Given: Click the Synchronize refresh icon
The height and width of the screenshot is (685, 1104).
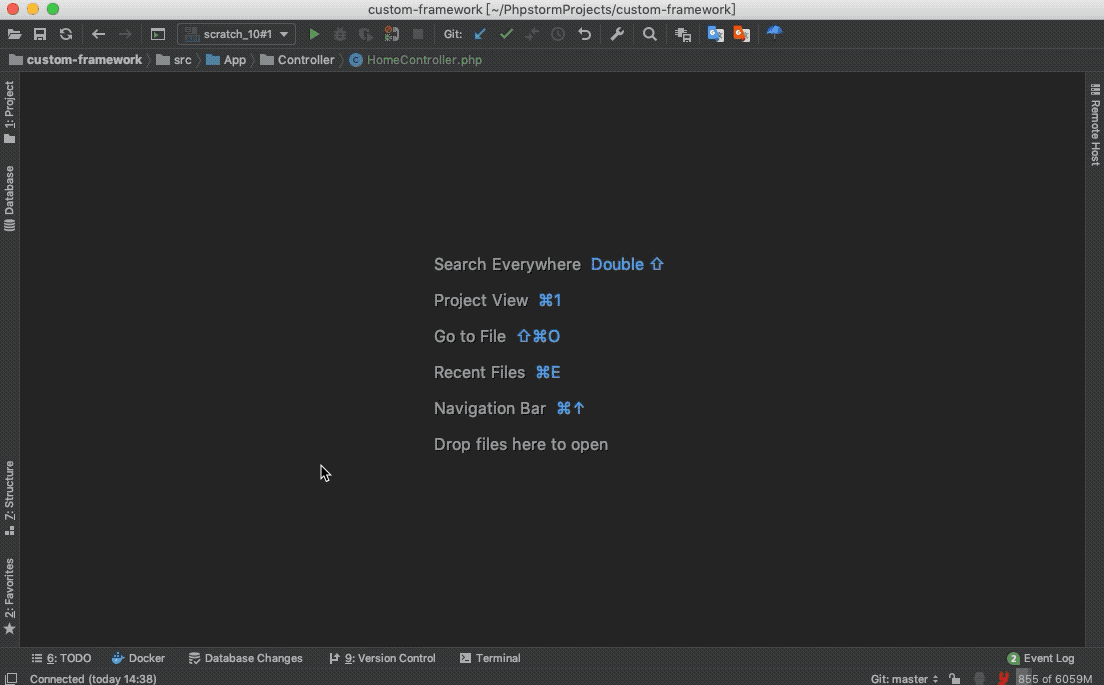Looking at the screenshot, I should [66, 34].
